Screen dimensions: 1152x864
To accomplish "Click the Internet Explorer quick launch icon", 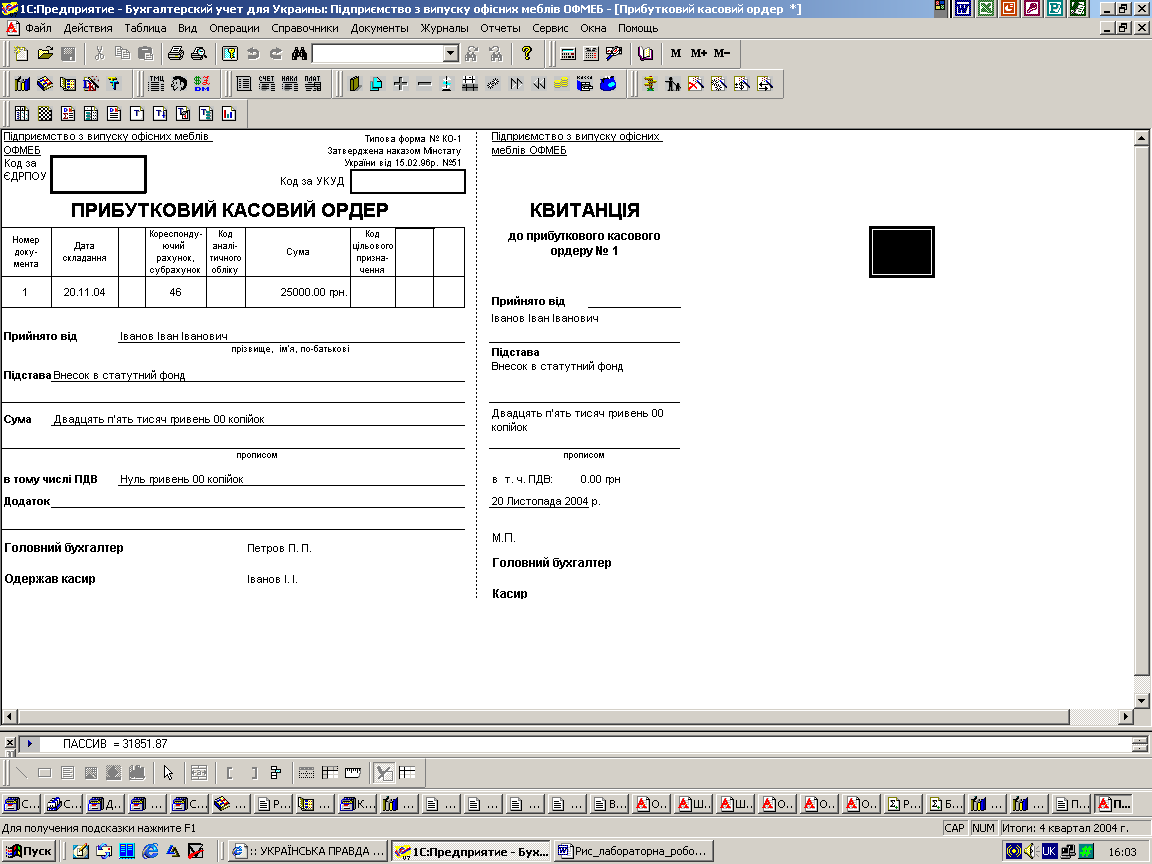I will click(x=150, y=851).
